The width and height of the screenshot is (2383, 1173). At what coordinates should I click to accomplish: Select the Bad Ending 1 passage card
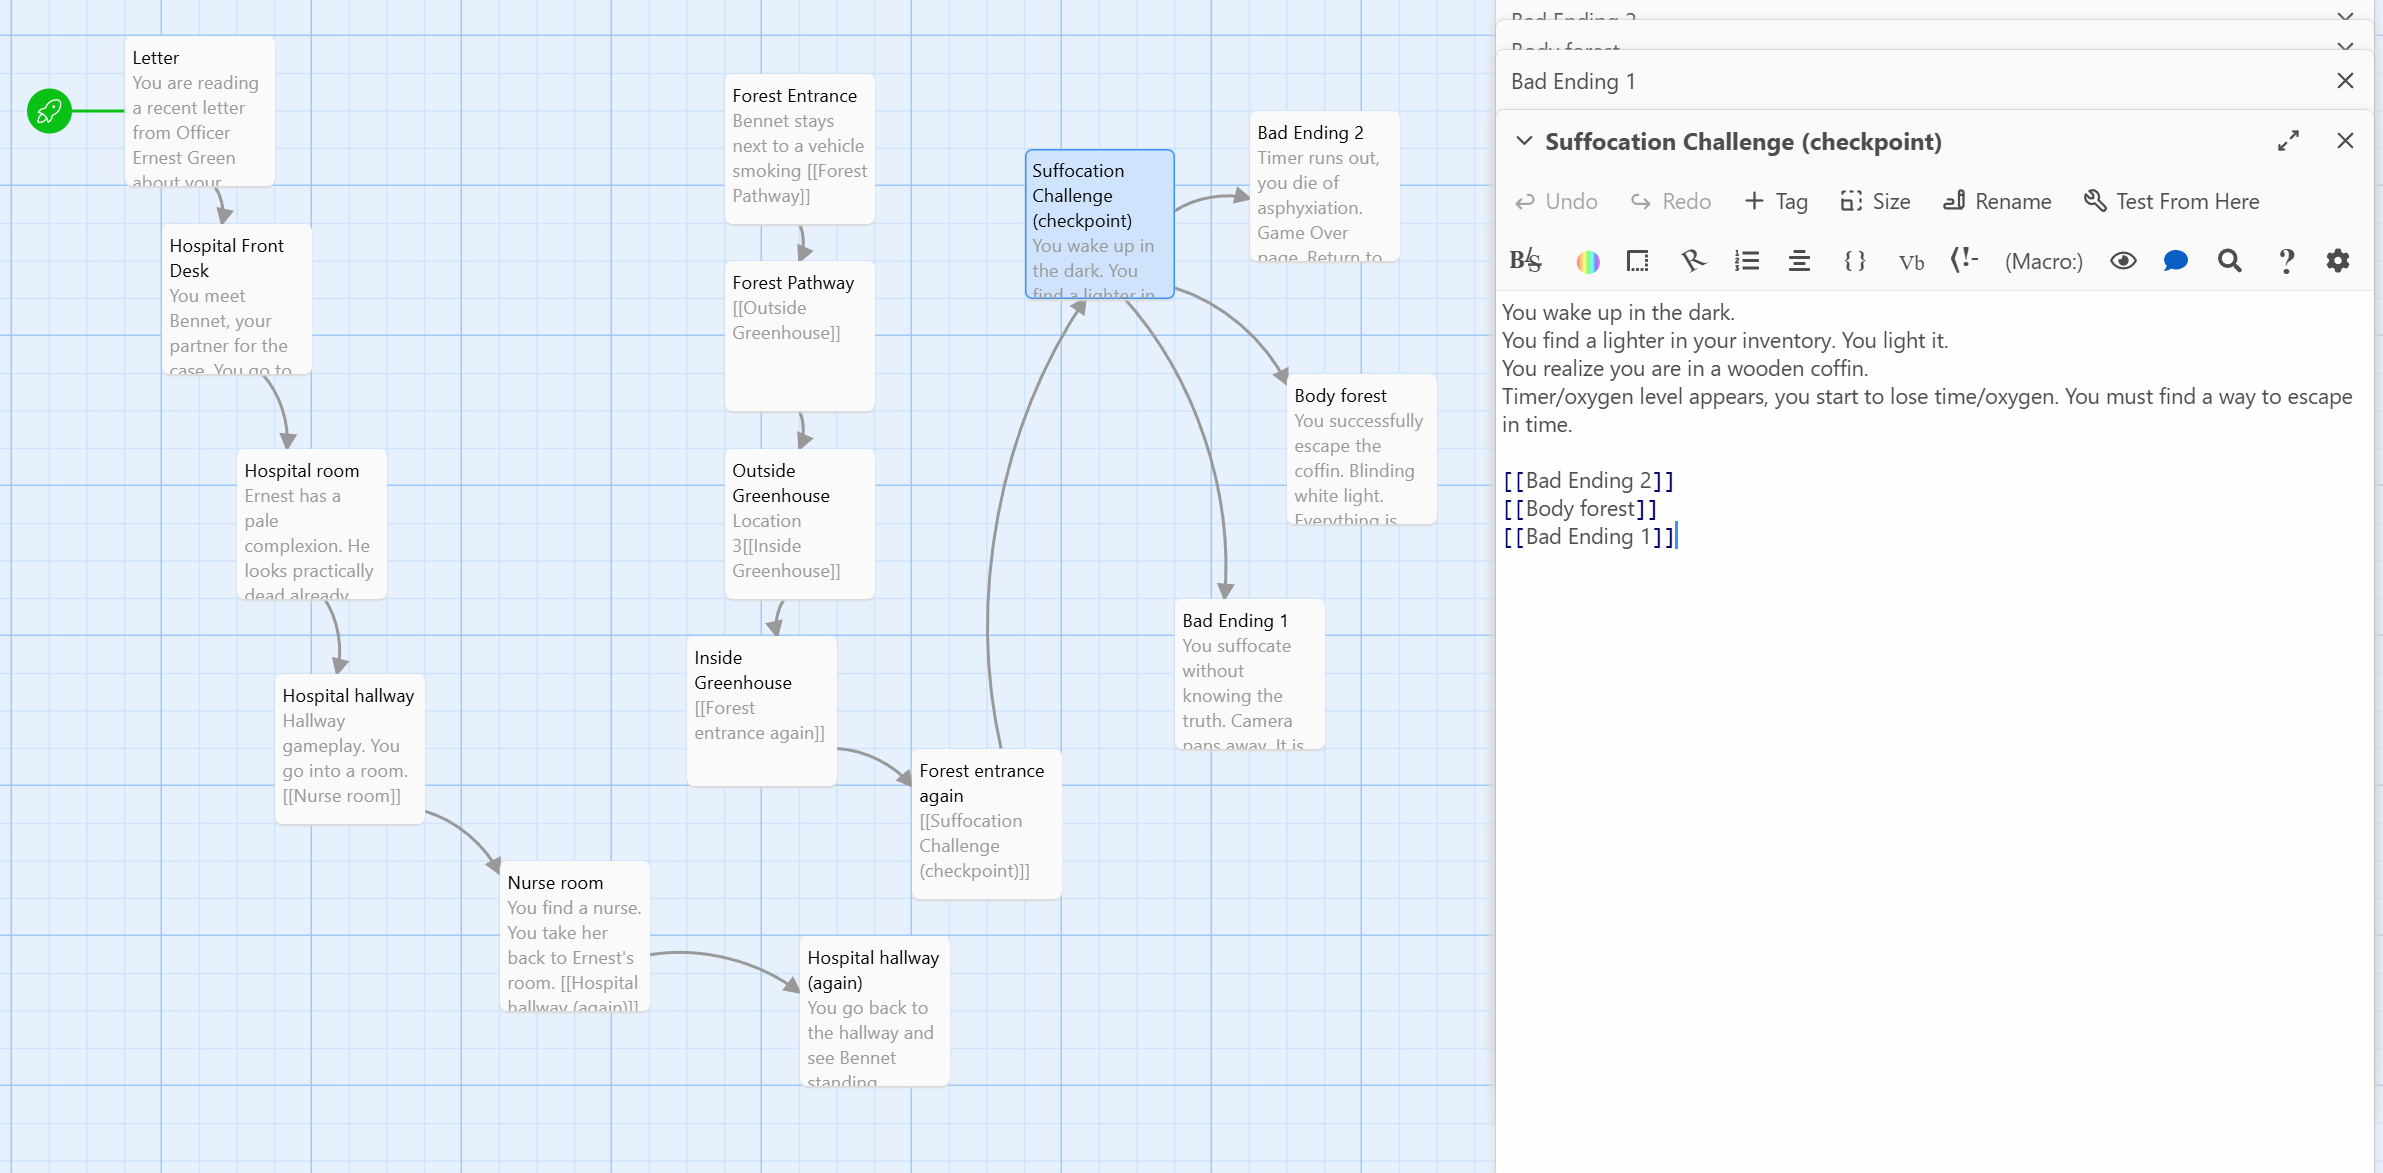[x=1250, y=674]
